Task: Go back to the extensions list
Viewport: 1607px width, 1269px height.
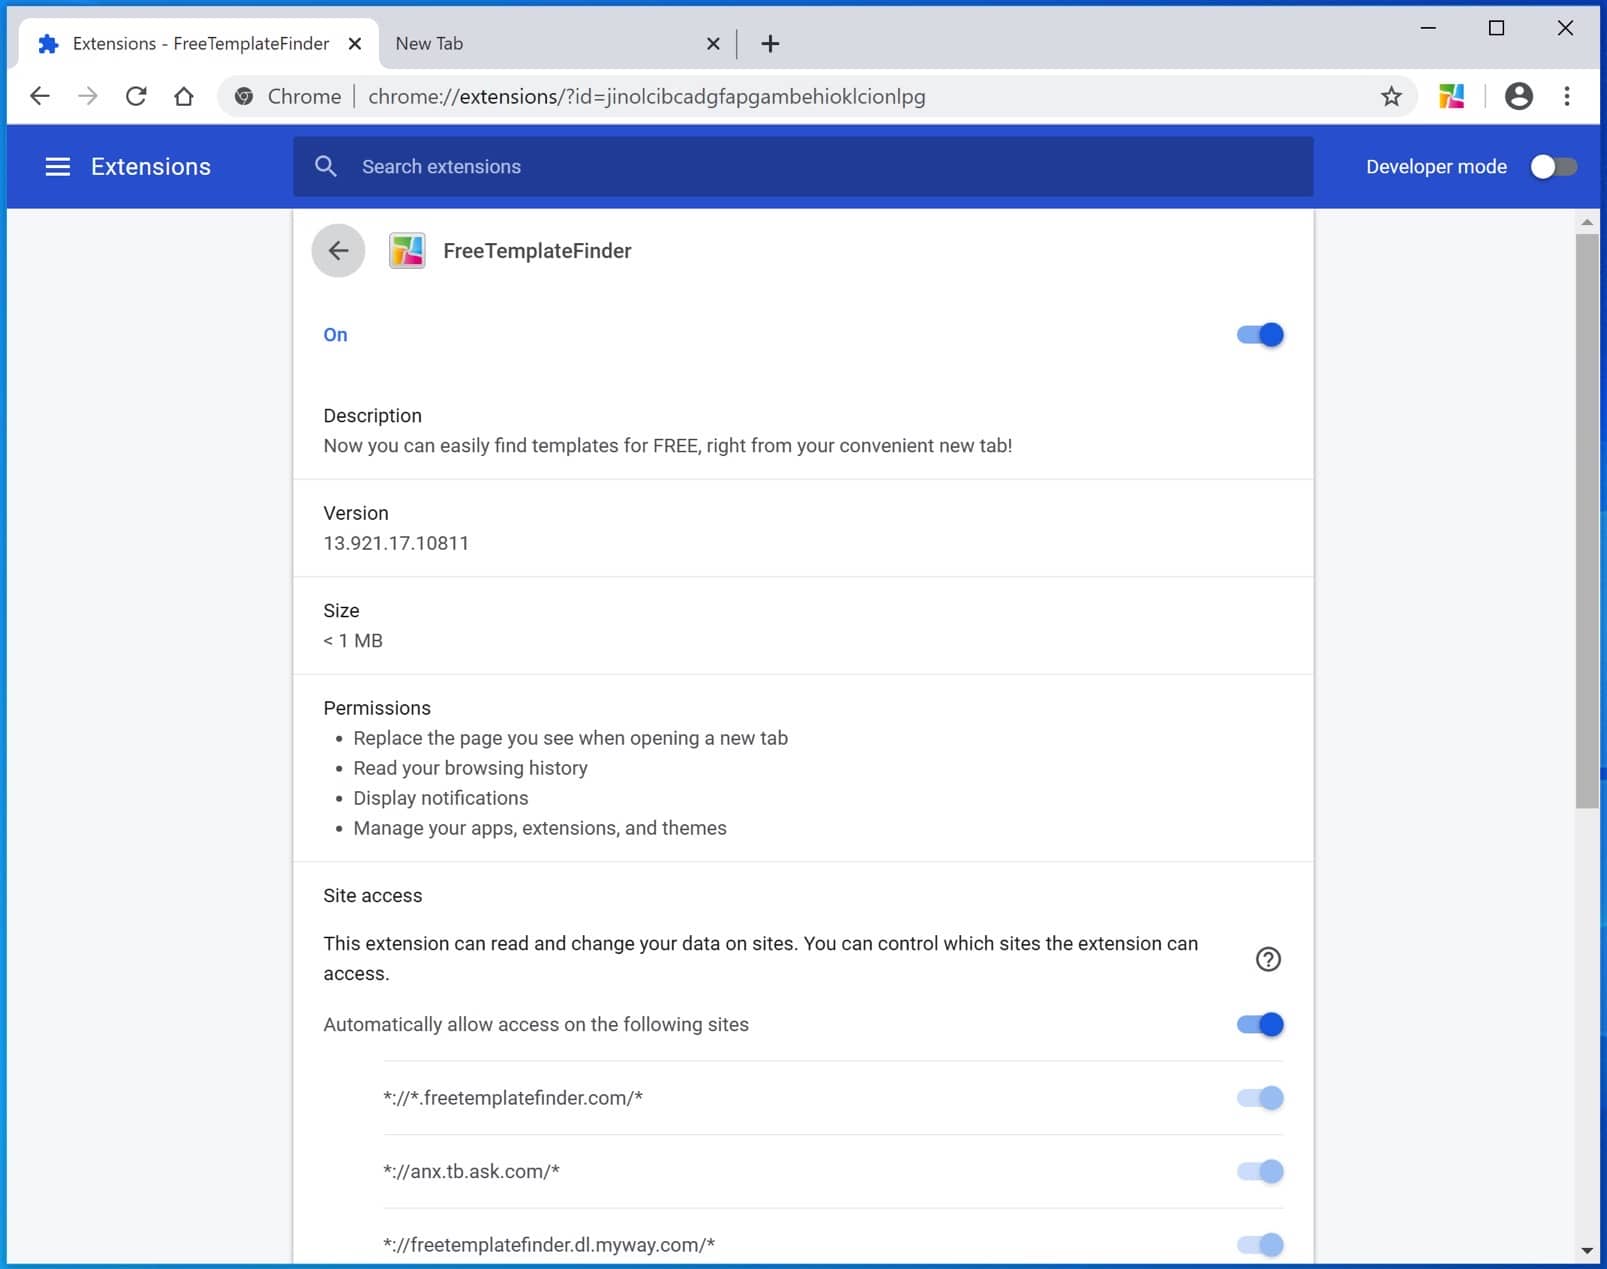Action: [x=338, y=250]
